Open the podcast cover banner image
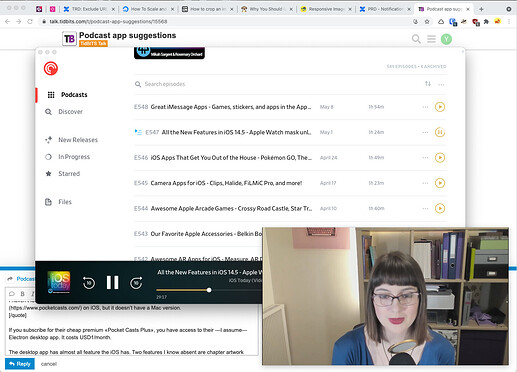Screen dimensions: 517x372 169,53
